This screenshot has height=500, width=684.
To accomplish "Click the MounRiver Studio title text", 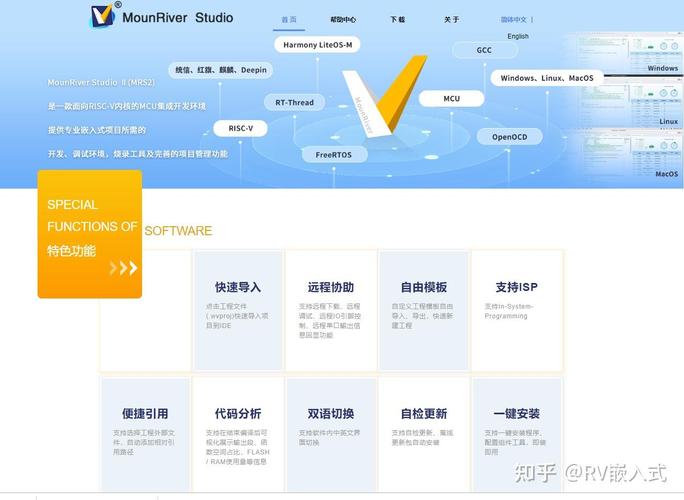I will [178, 17].
